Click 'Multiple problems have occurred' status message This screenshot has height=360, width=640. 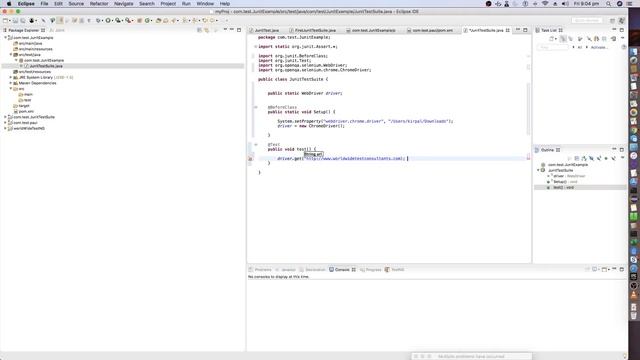471,356
